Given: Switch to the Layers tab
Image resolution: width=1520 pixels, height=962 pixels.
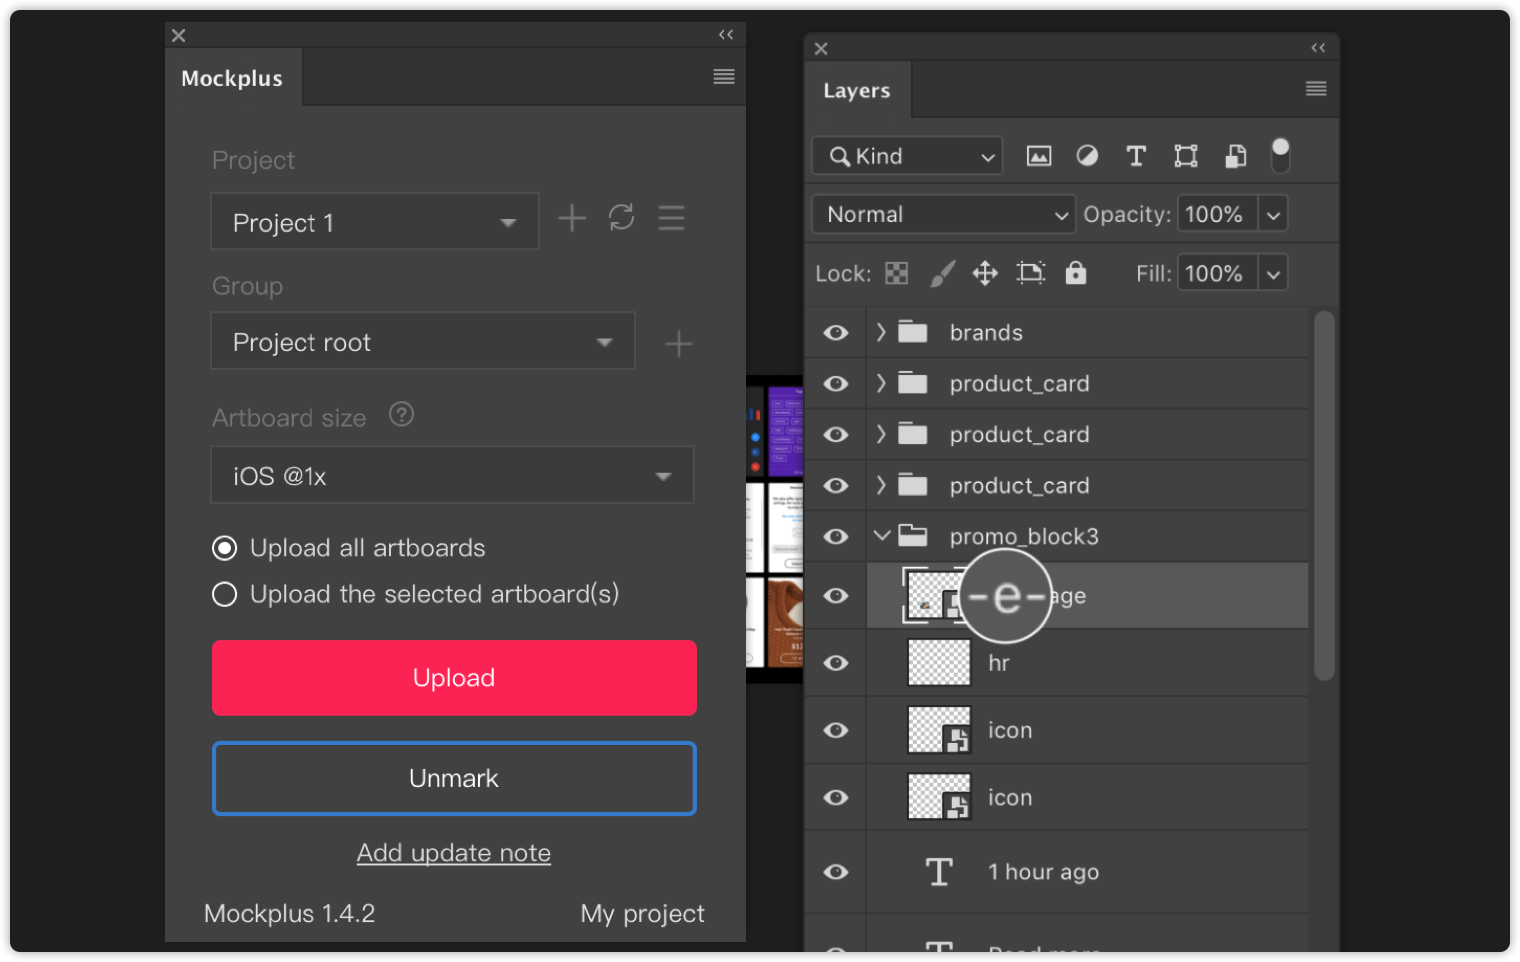Looking at the screenshot, I should [x=857, y=90].
